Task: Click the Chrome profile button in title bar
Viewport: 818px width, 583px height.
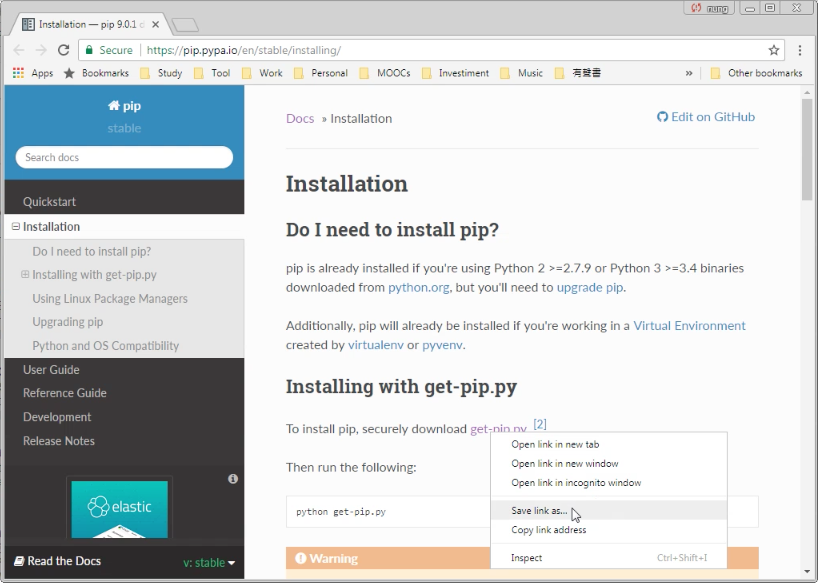Action: (709, 8)
